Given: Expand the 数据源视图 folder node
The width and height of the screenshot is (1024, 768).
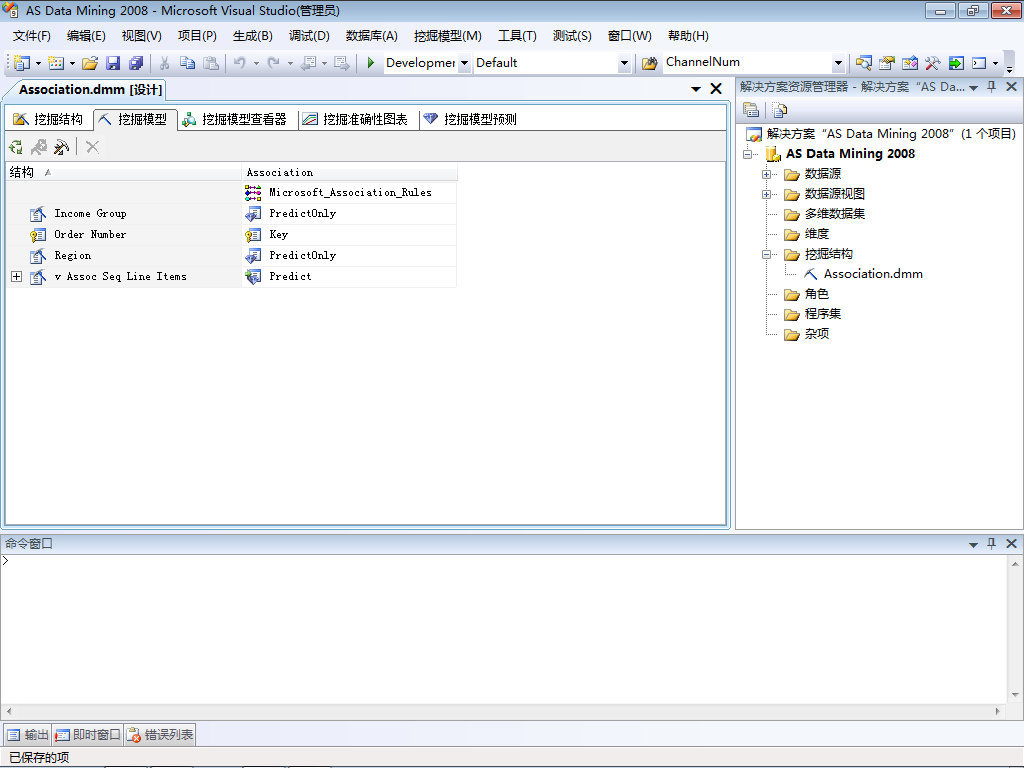Looking at the screenshot, I should click(767, 195).
